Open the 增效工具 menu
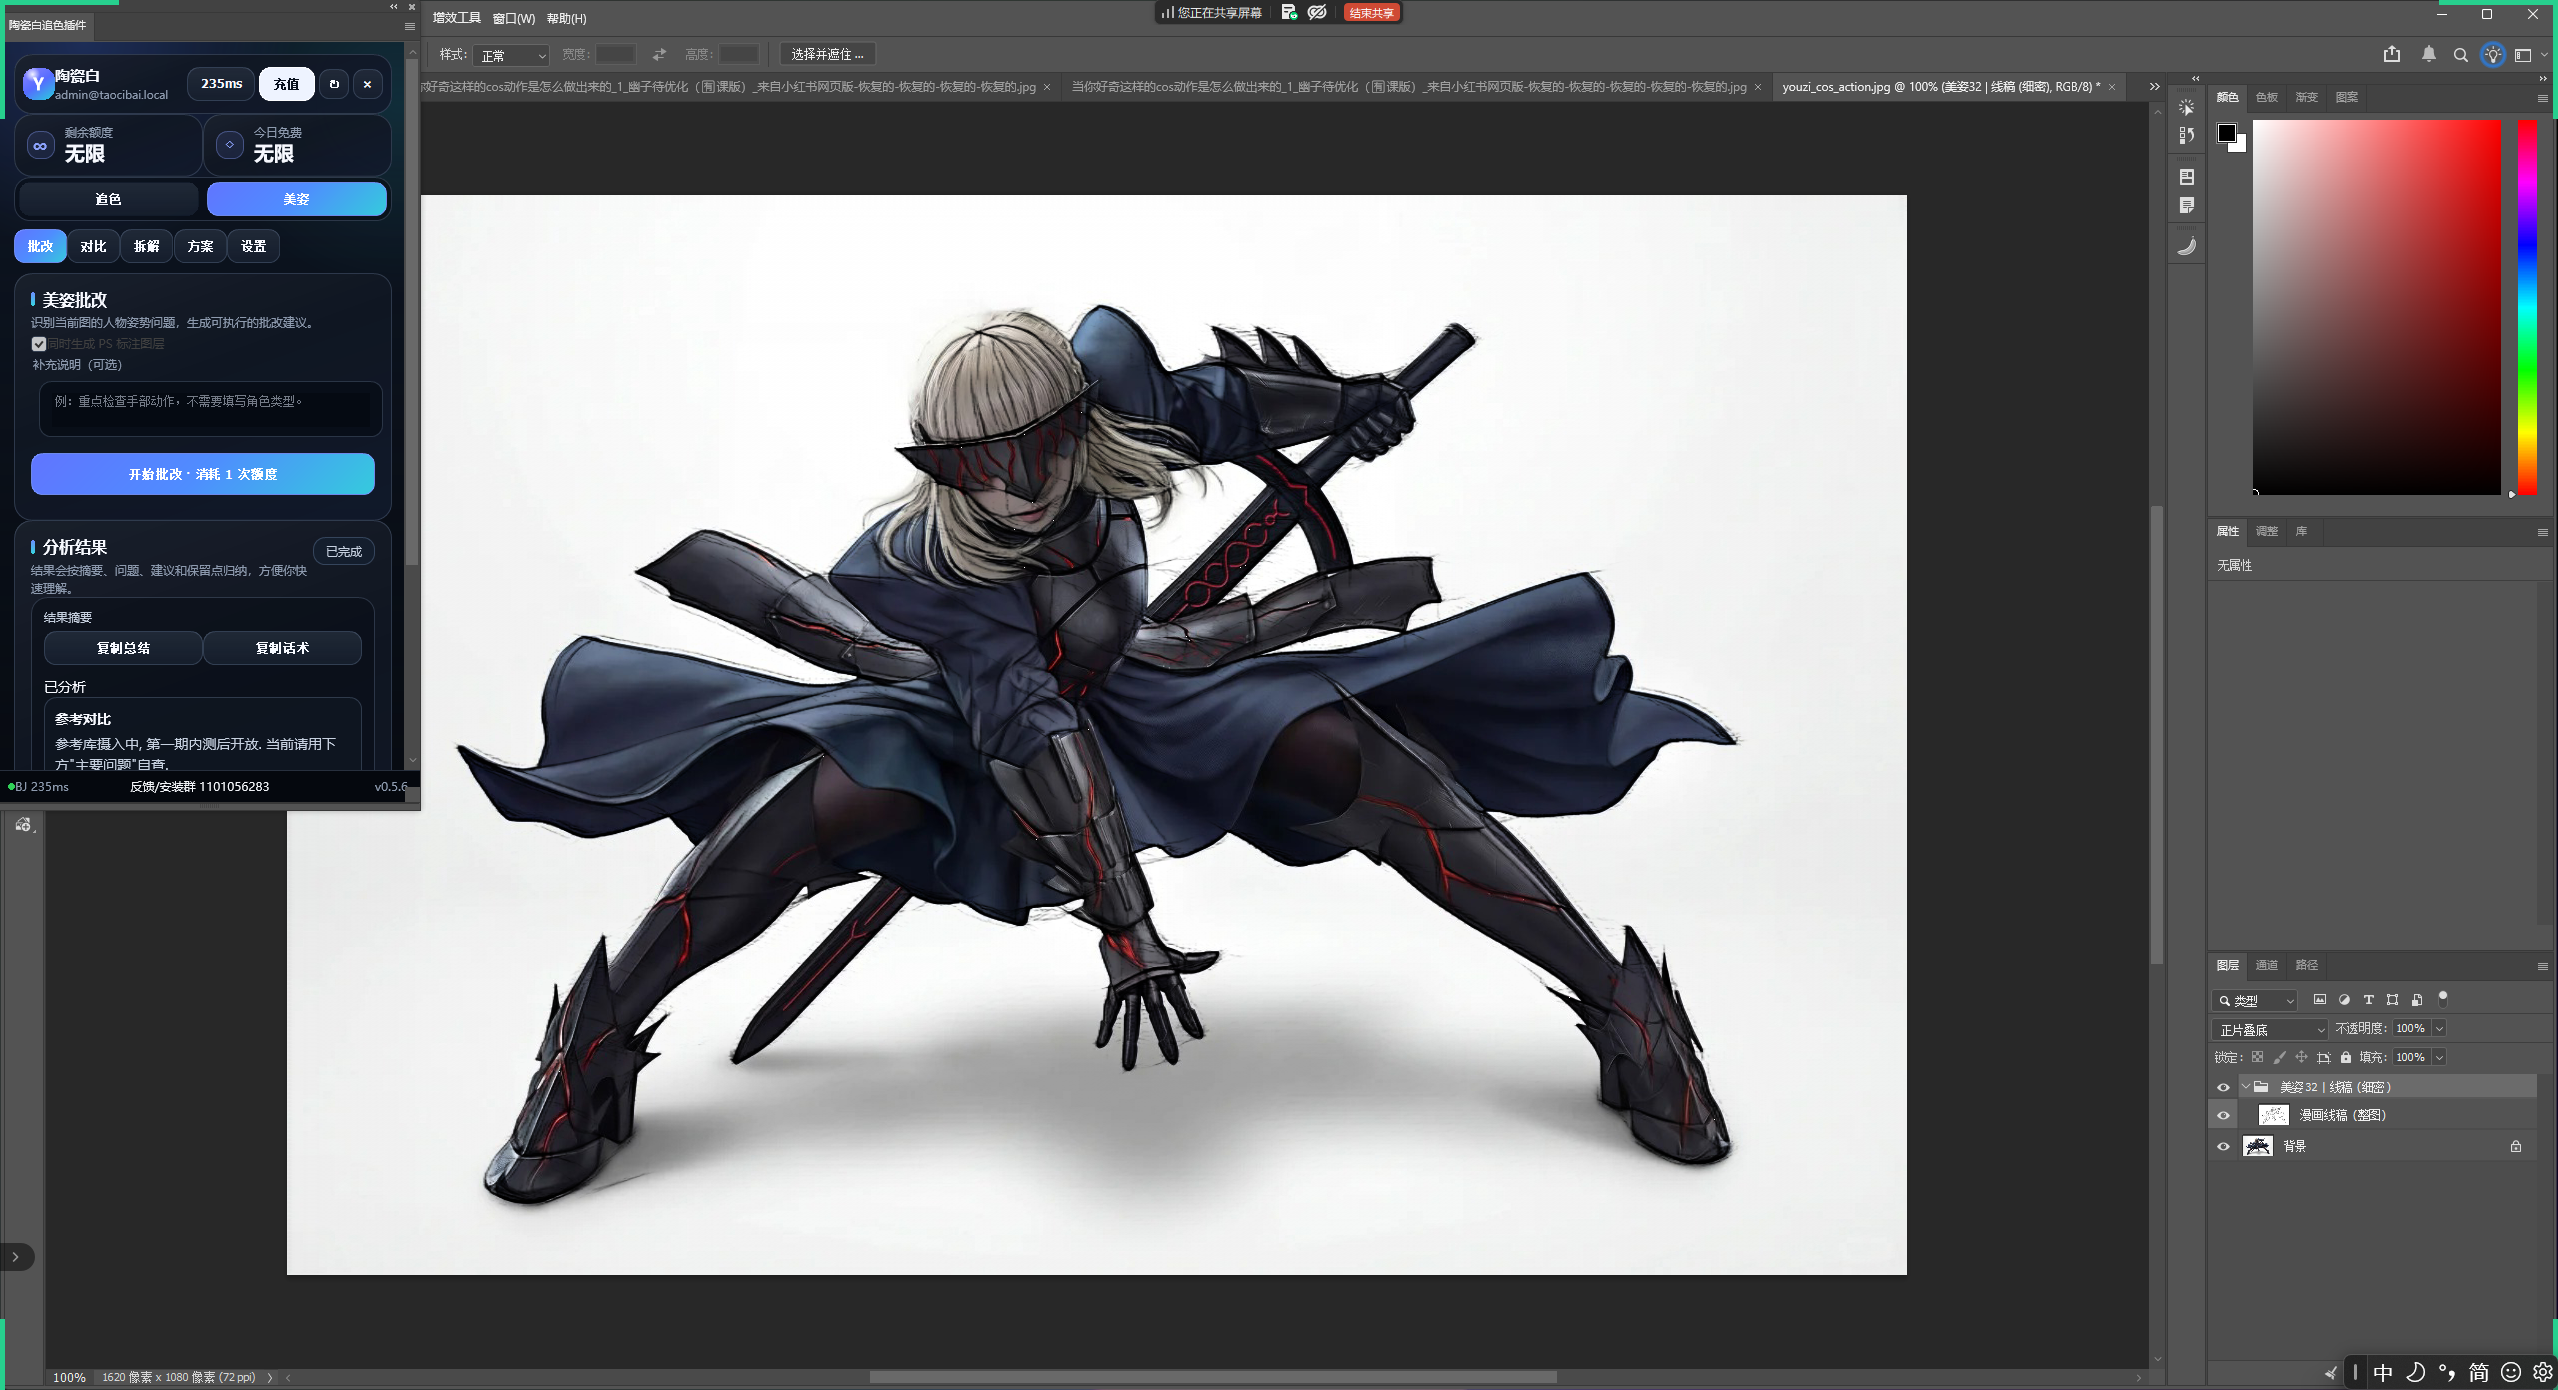Screen dimensions: 2558x1390 click(x=457, y=18)
